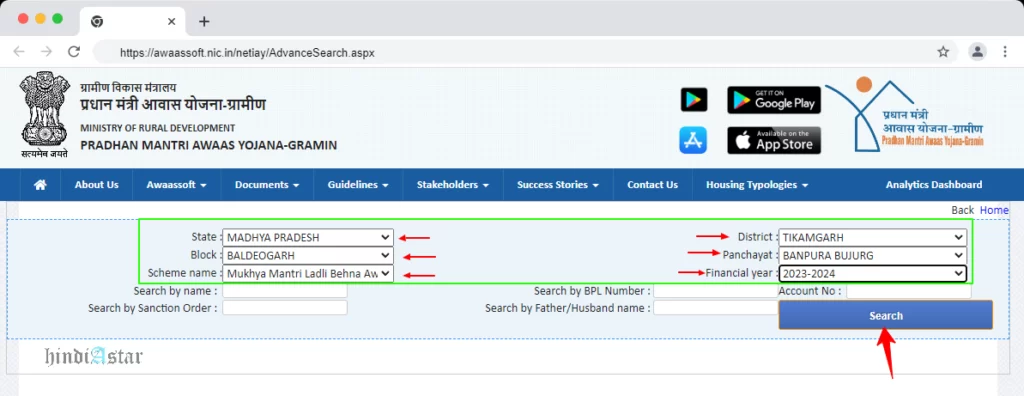
Task: Expand the Housing Typologies menu
Action: pyautogui.click(x=757, y=185)
